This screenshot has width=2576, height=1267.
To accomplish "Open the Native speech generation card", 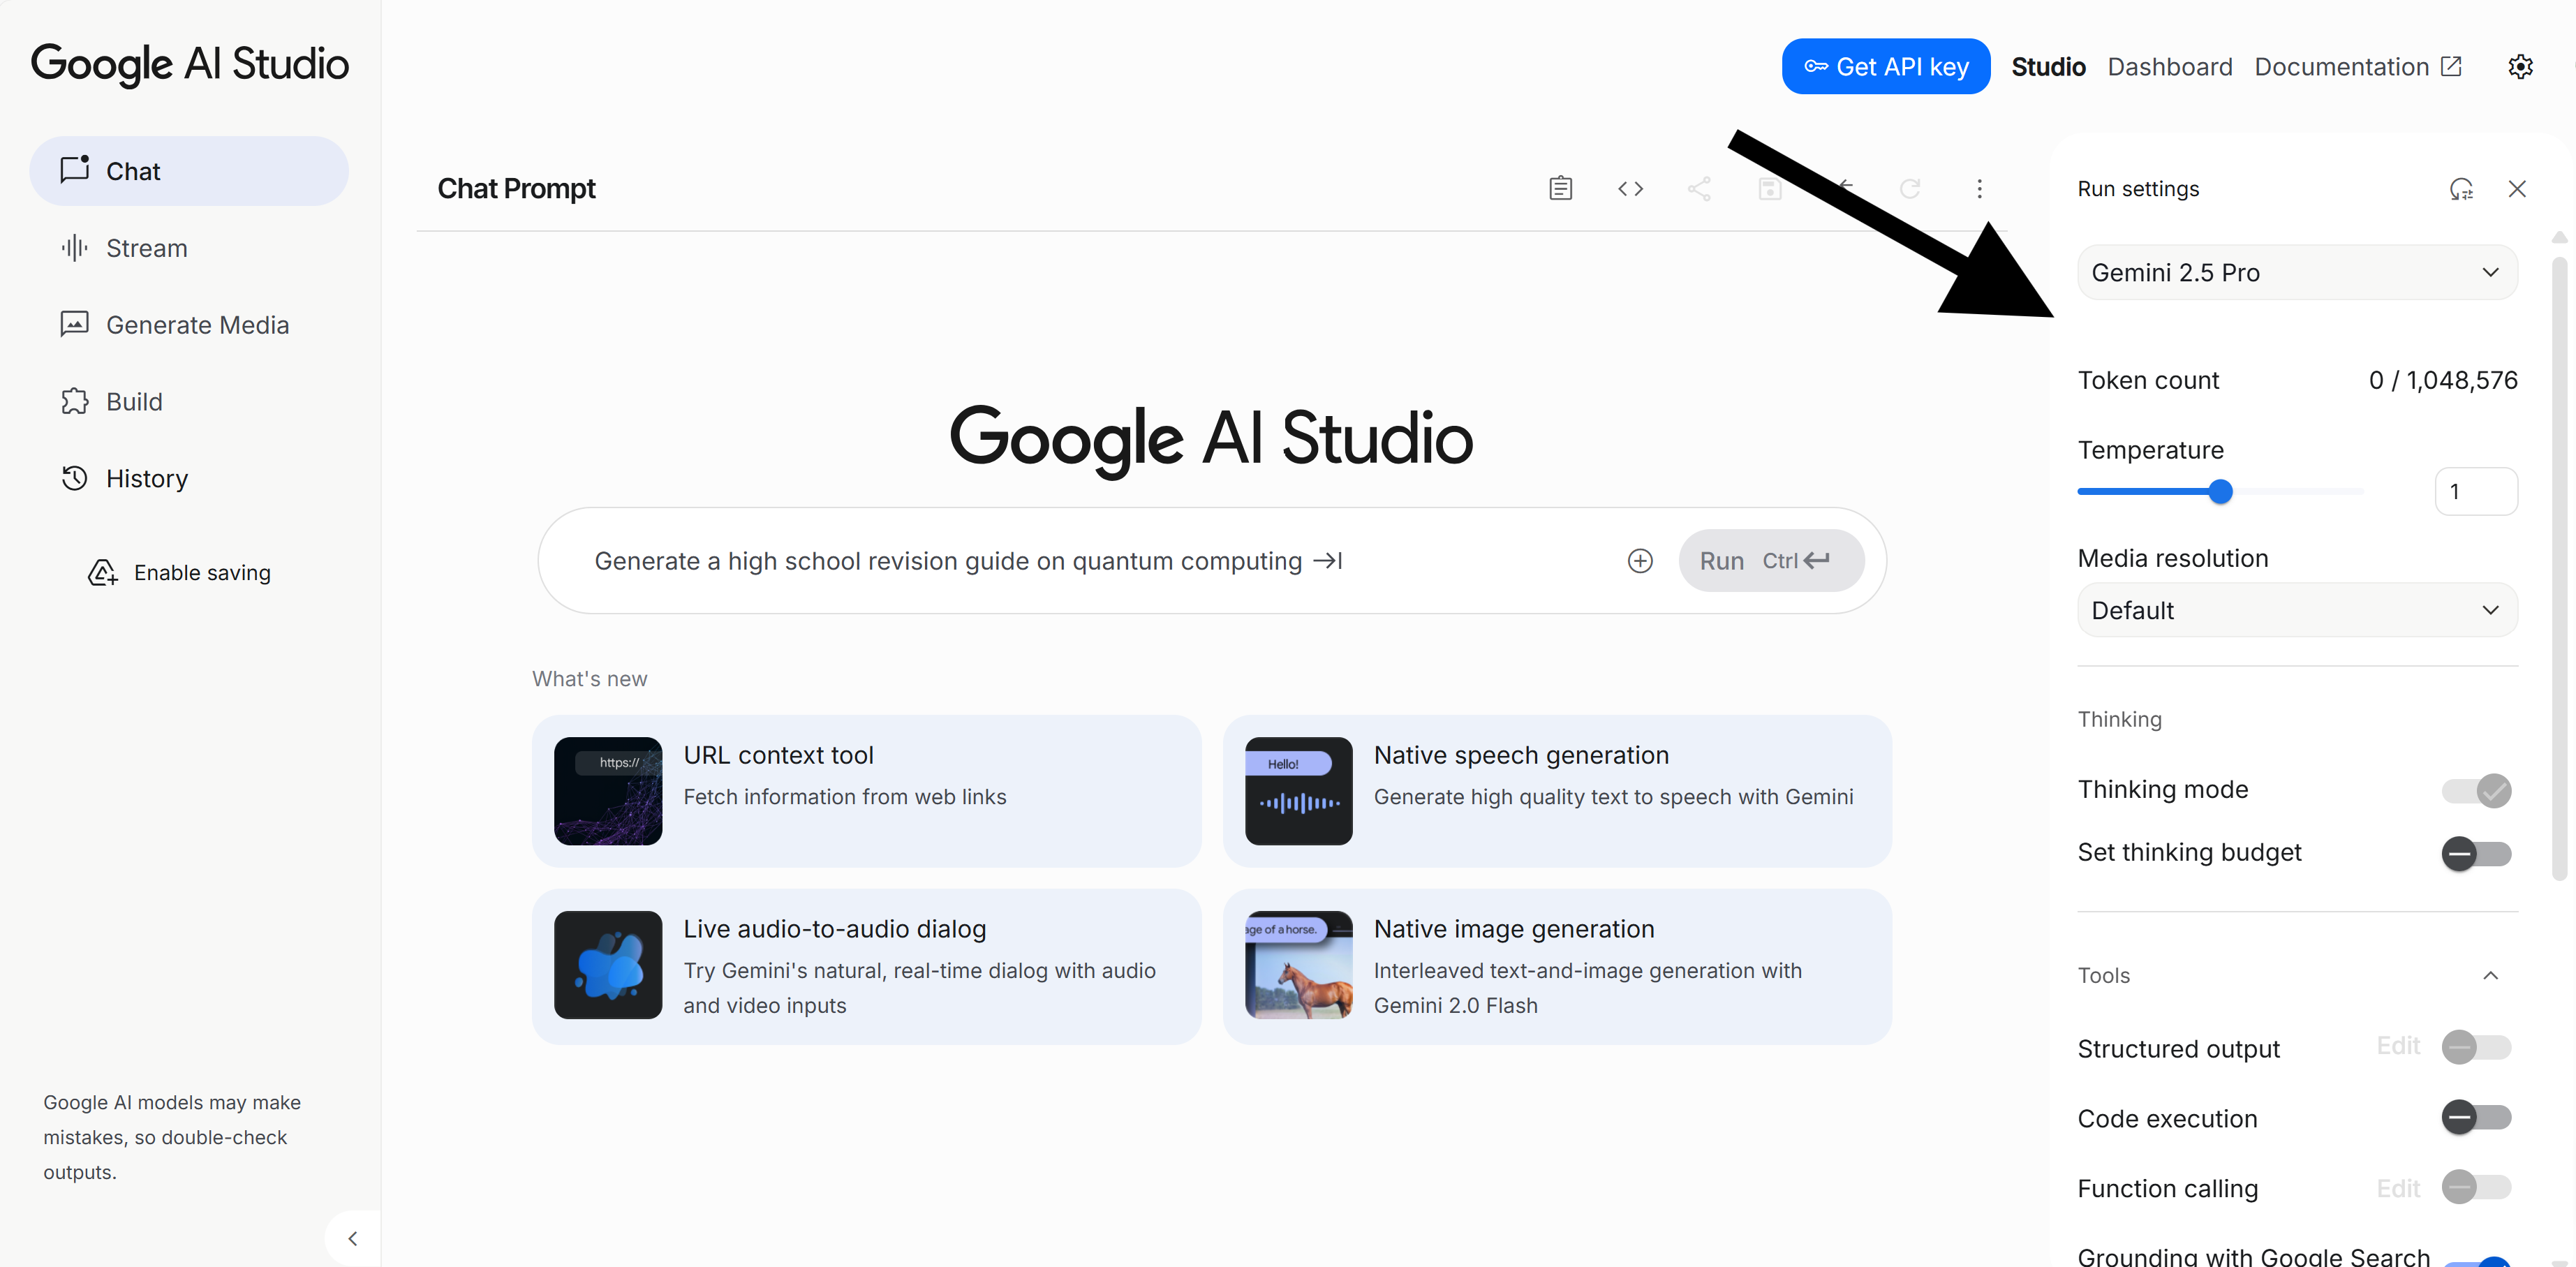I will [x=1557, y=790].
